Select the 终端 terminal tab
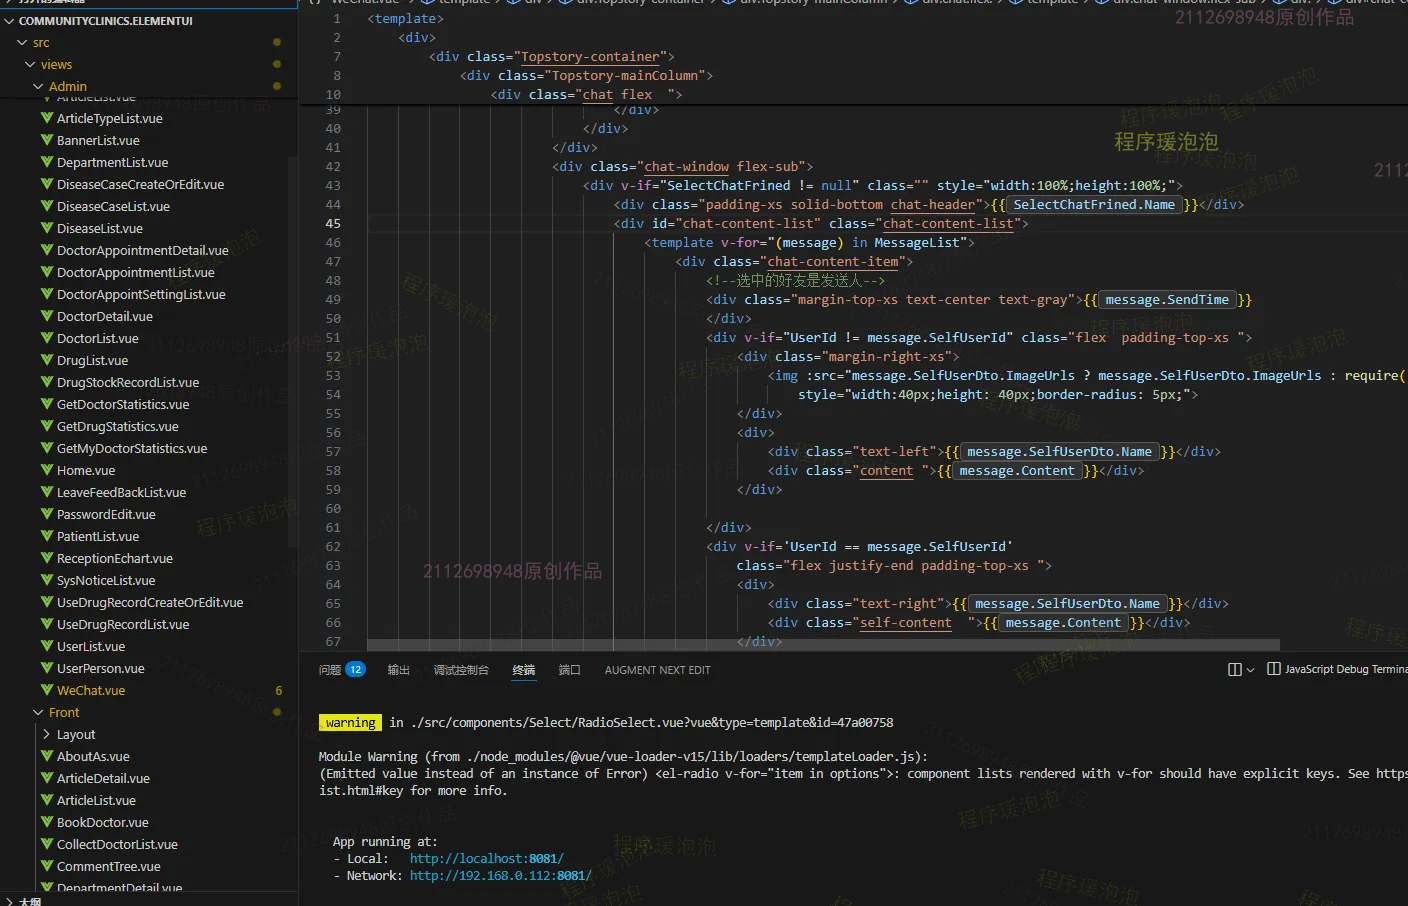The width and height of the screenshot is (1408, 906). pyautogui.click(x=524, y=670)
